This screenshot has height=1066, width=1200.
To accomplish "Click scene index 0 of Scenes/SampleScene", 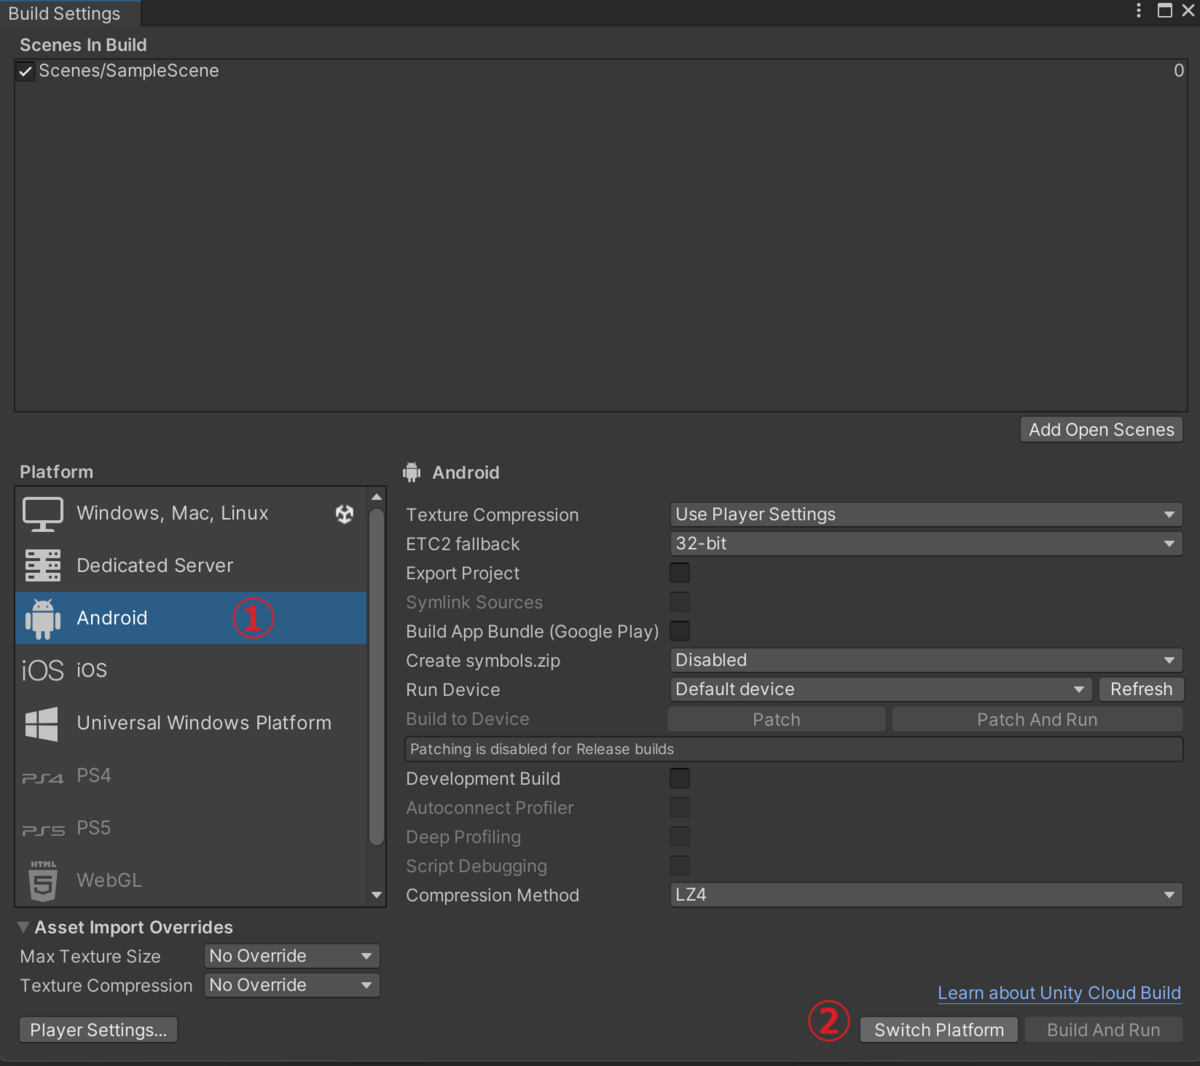I will coord(1179,71).
